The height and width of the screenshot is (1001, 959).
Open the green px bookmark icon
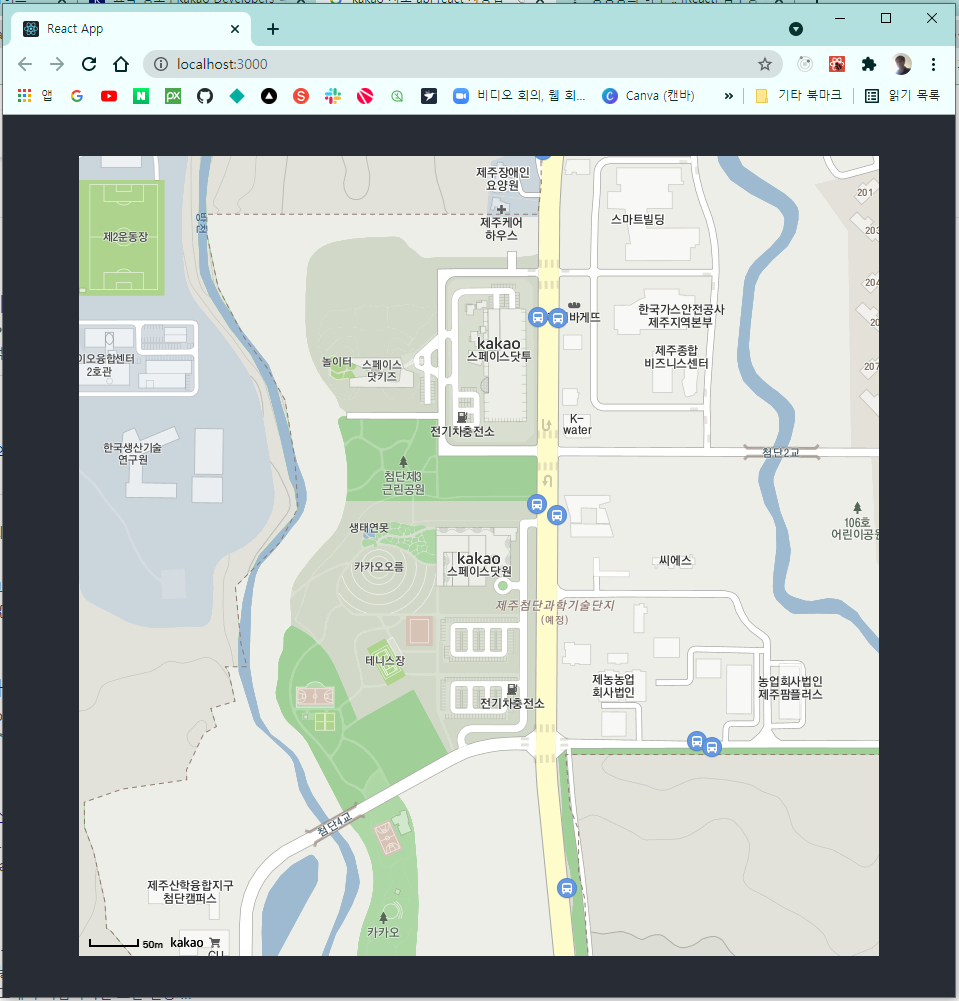[x=173, y=96]
